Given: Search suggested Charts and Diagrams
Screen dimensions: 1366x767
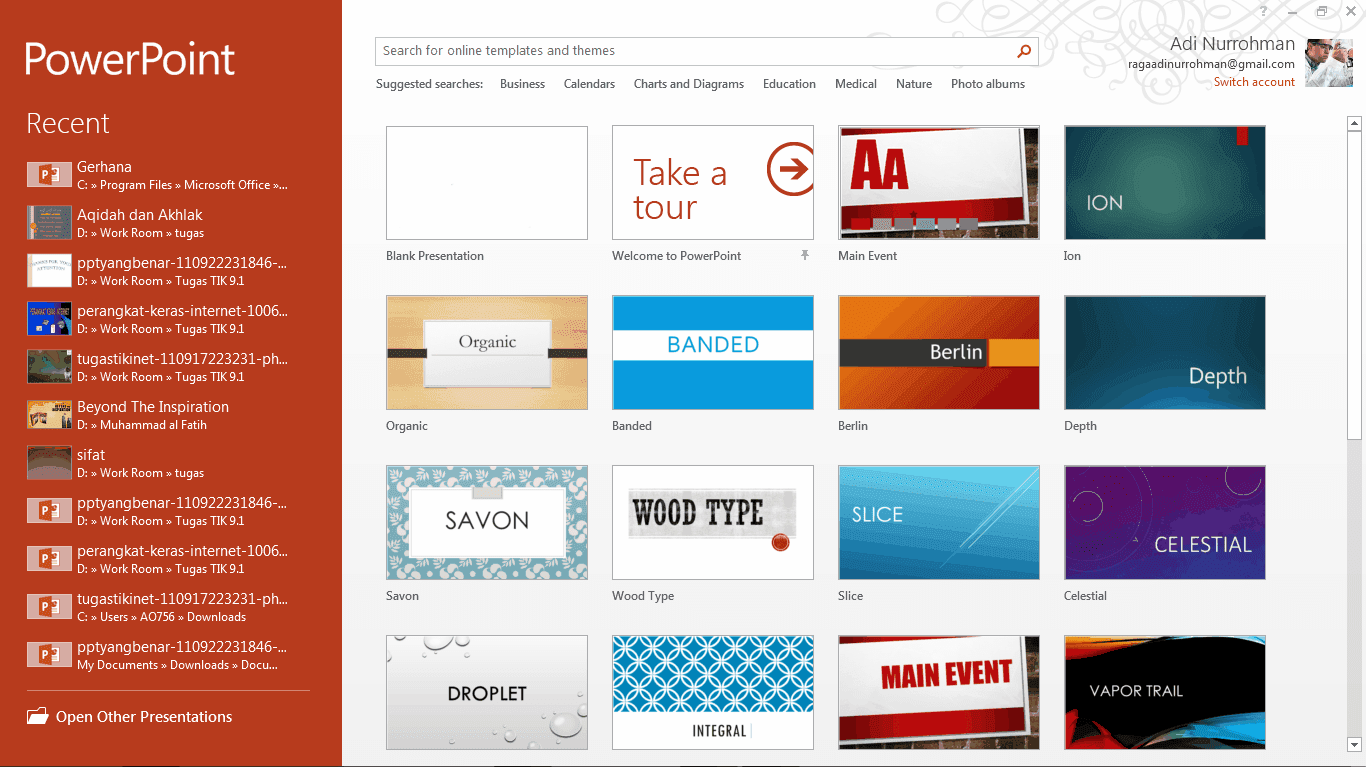Looking at the screenshot, I should tap(689, 84).
